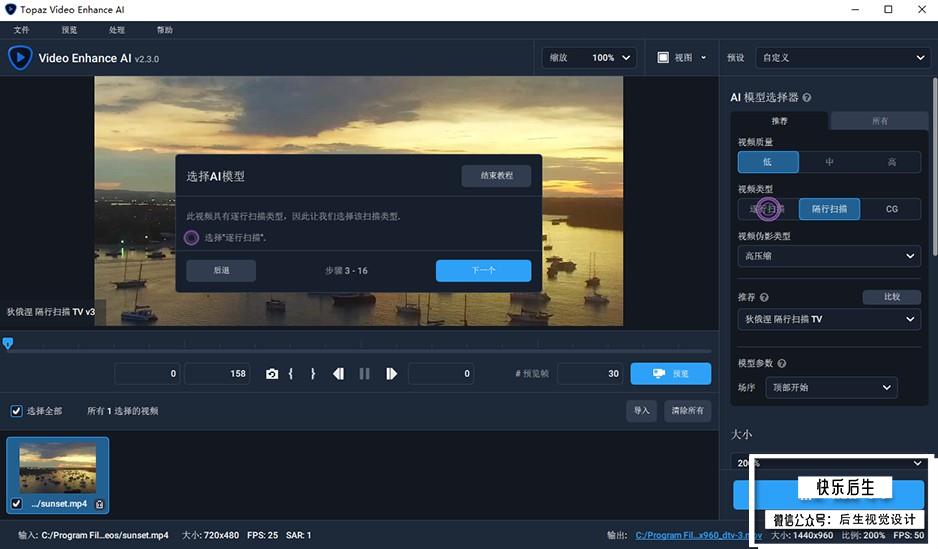Click the end frame field showing 158
The height and width of the screenshot is (549, 938).
pos(217,374)
